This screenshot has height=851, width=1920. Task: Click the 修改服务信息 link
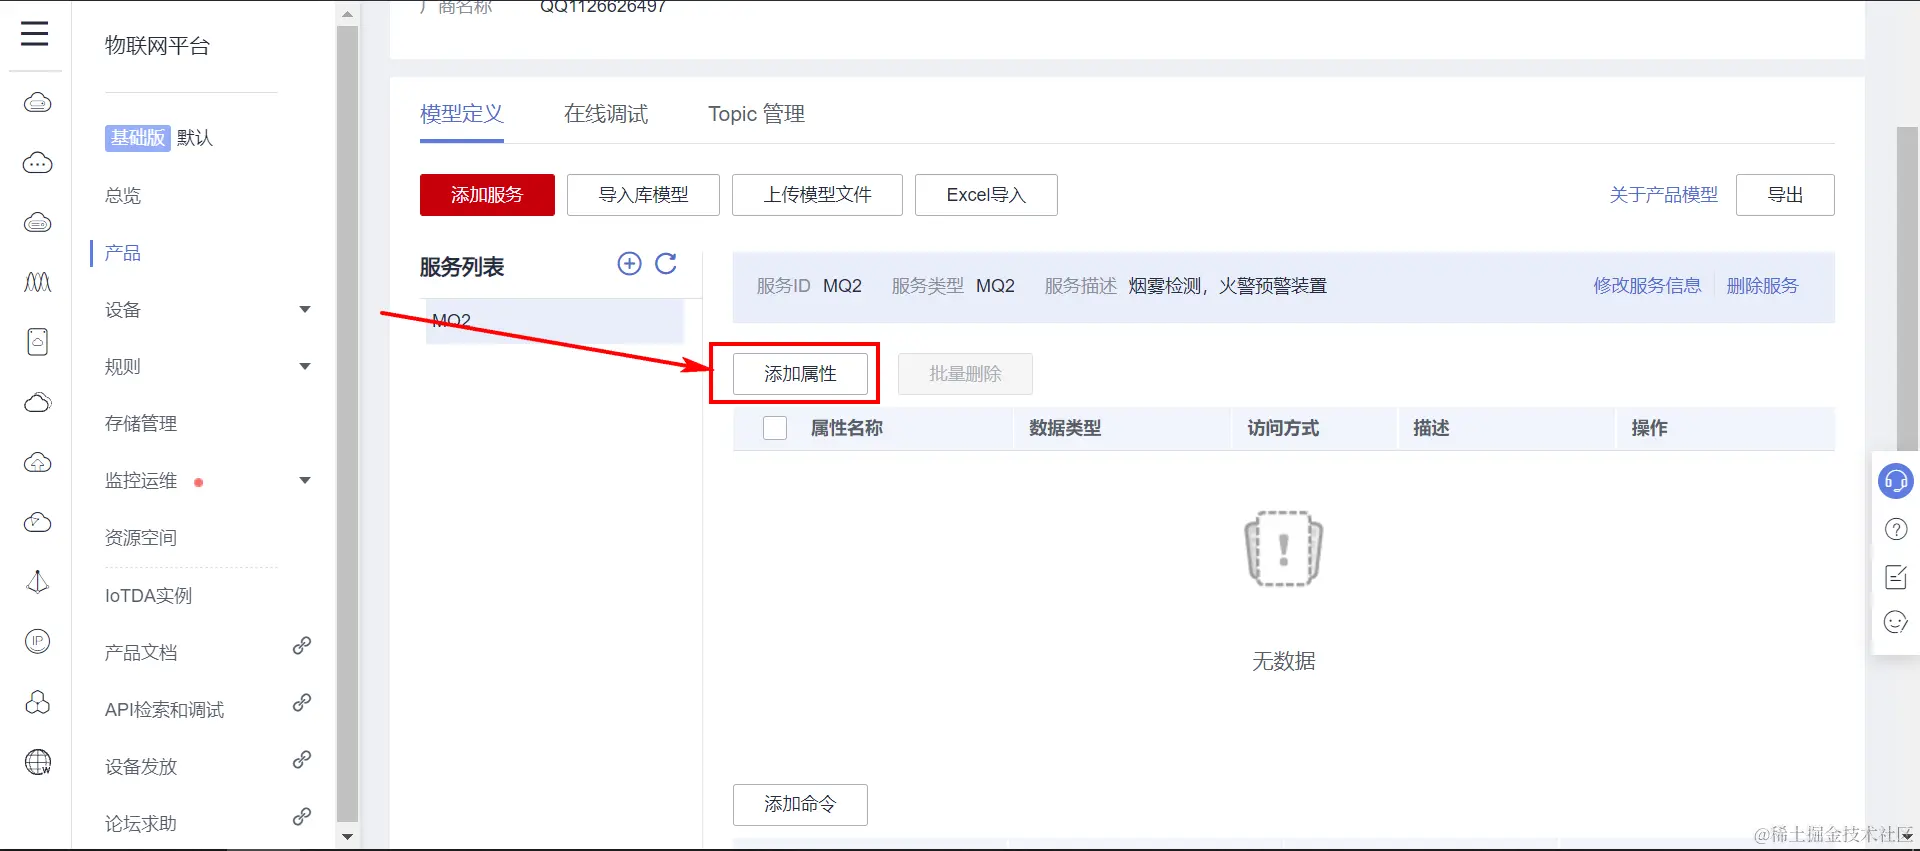coord(1647,286)
